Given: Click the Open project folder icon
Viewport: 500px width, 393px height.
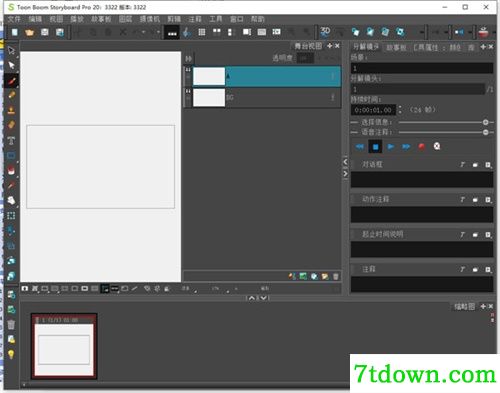Looking at the screenshot, I should tap(30, 32).
